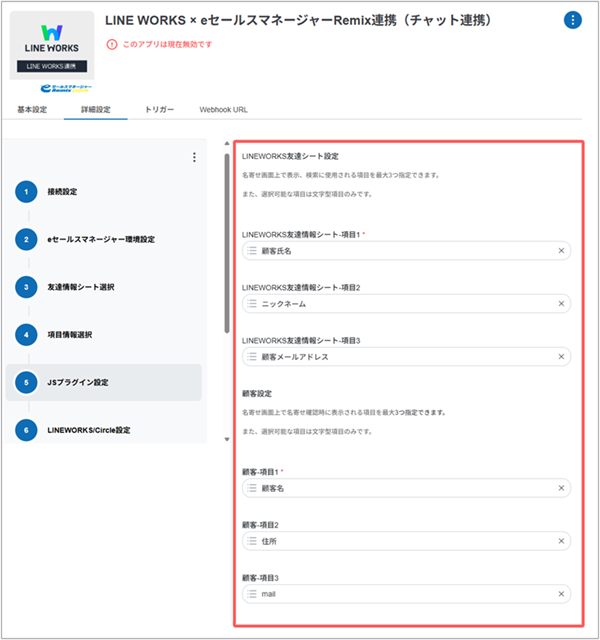Open the 顧客-項目1 顧客名 dropdown

(x=406, y=488)
